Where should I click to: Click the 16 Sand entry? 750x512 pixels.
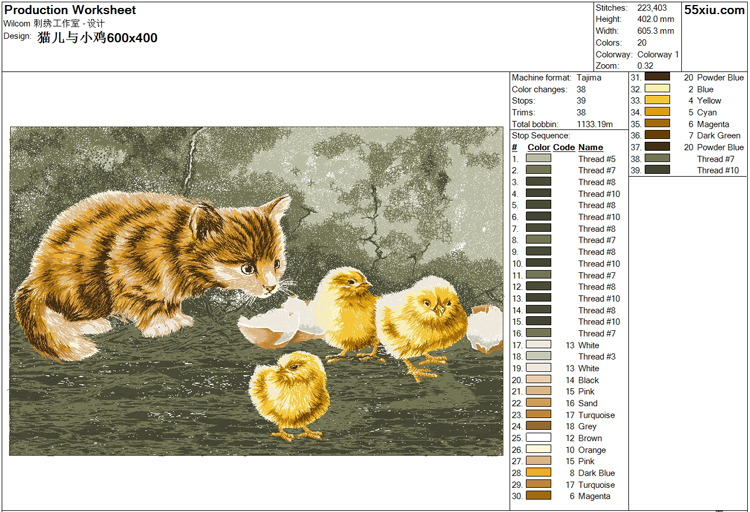point(581,403)
